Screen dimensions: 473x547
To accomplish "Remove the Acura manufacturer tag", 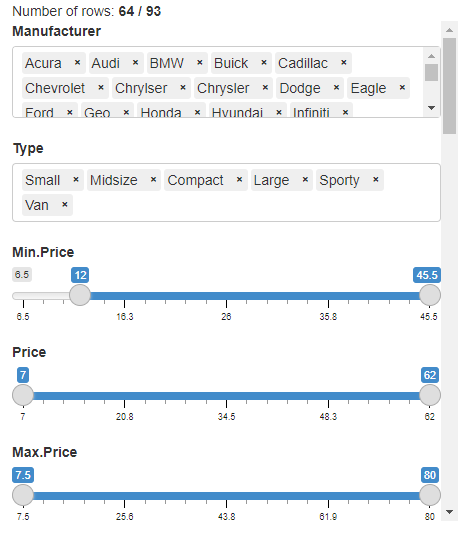I will point(77,62).
